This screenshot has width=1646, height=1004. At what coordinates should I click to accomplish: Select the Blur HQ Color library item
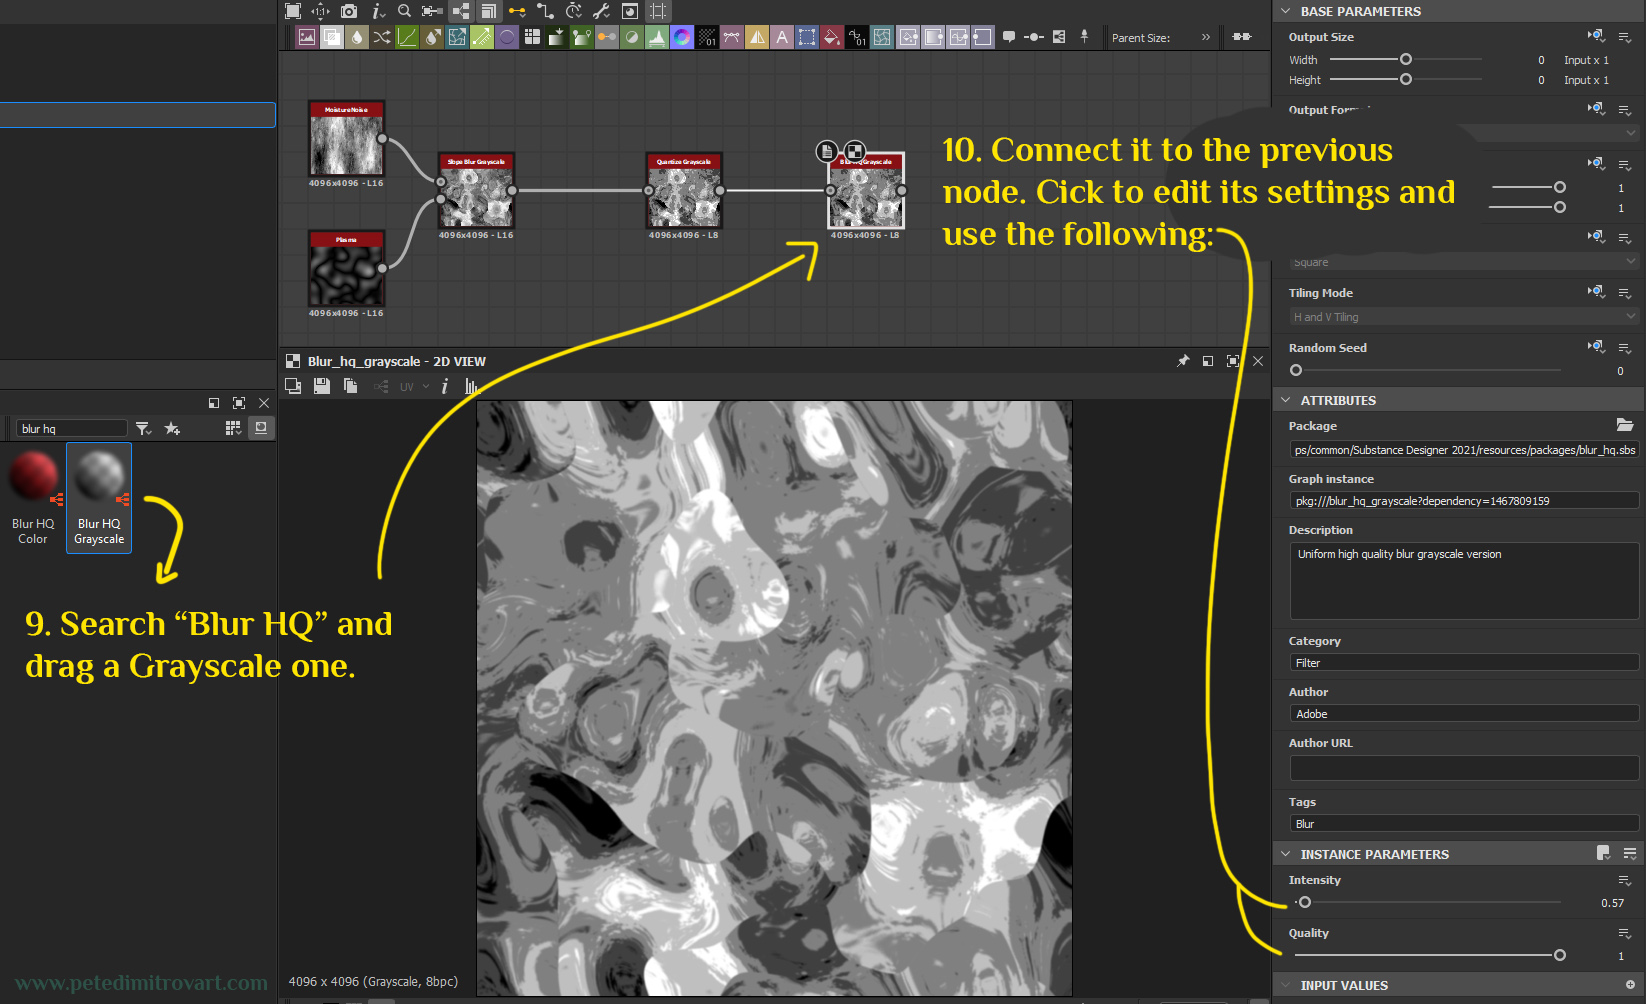point(33,497)
